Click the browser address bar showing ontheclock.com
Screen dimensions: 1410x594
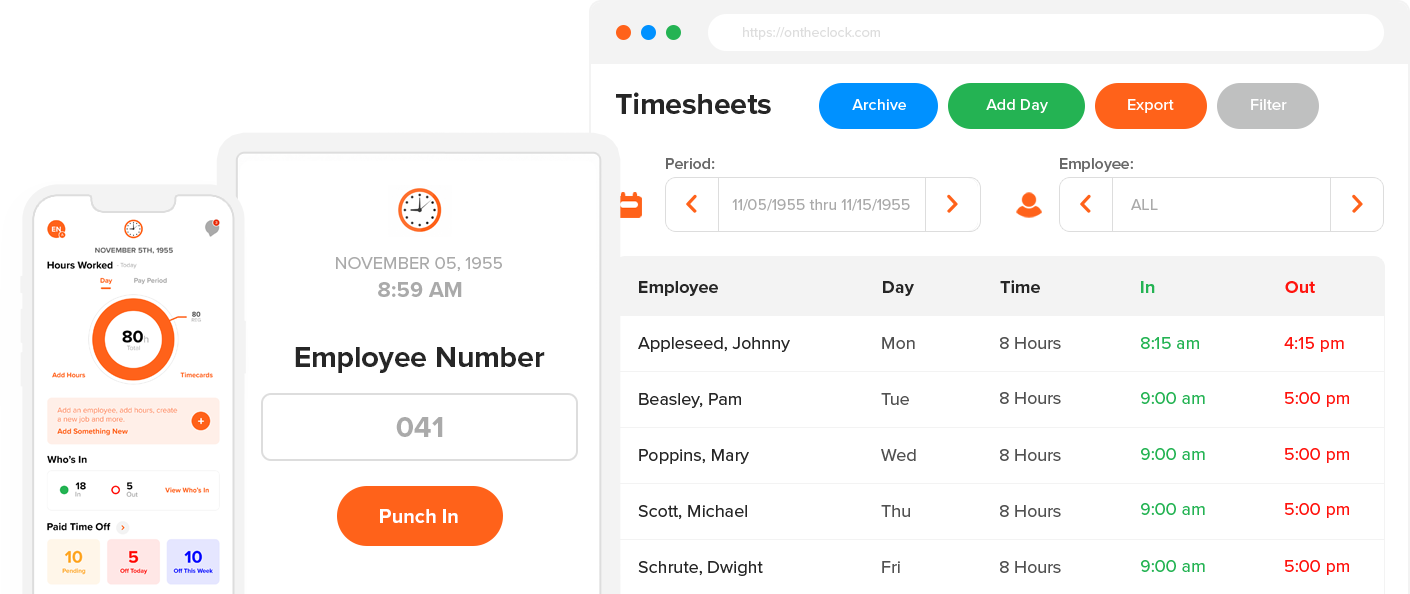coord(1046,32)
